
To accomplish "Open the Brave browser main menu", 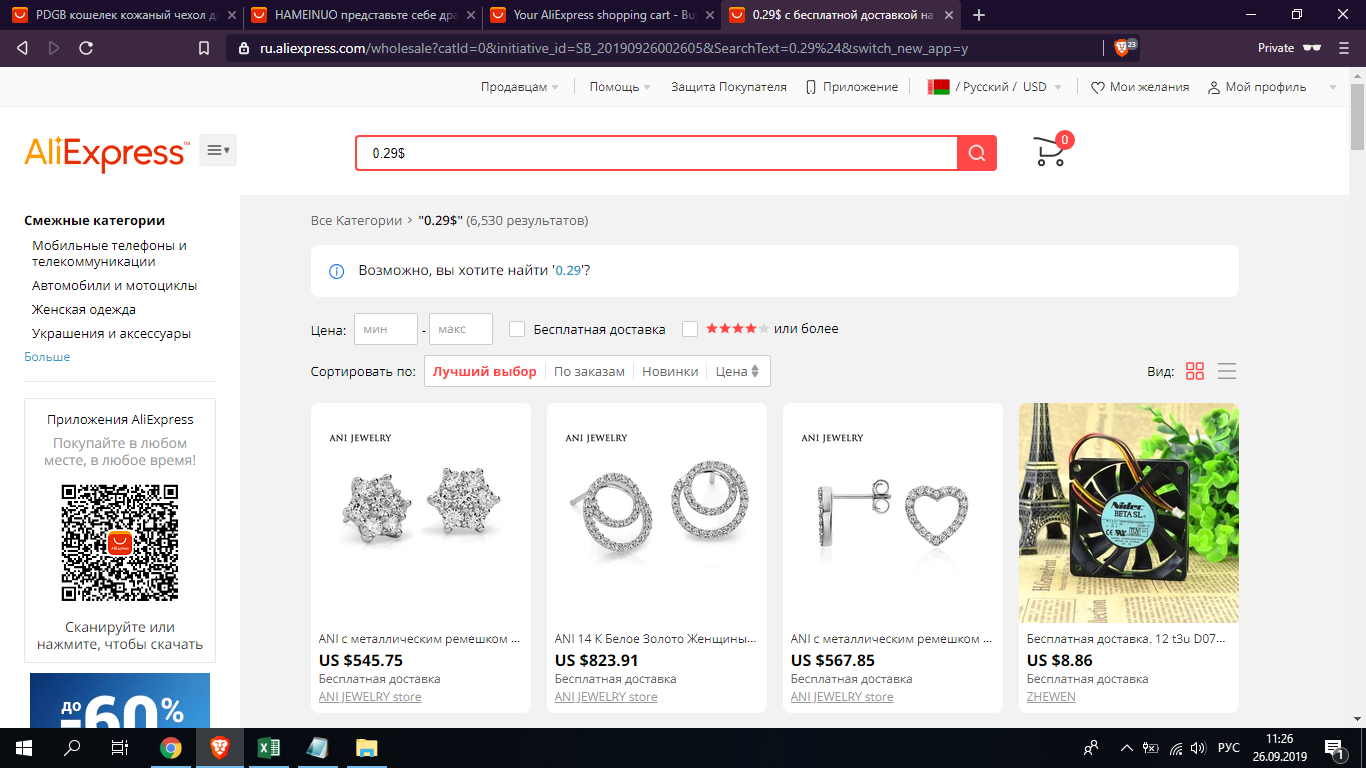I will click(x=1346, y=48).
